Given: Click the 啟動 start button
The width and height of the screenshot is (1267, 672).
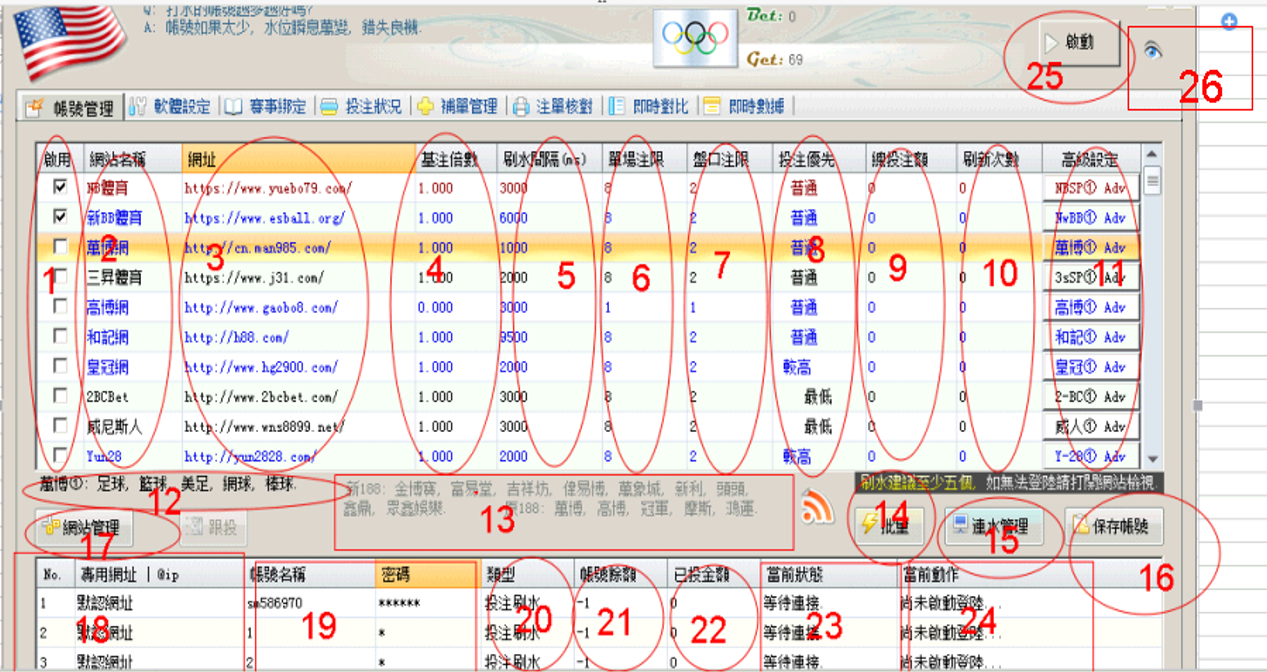Looking at the screenshot, I should (x=1078, y=44).
